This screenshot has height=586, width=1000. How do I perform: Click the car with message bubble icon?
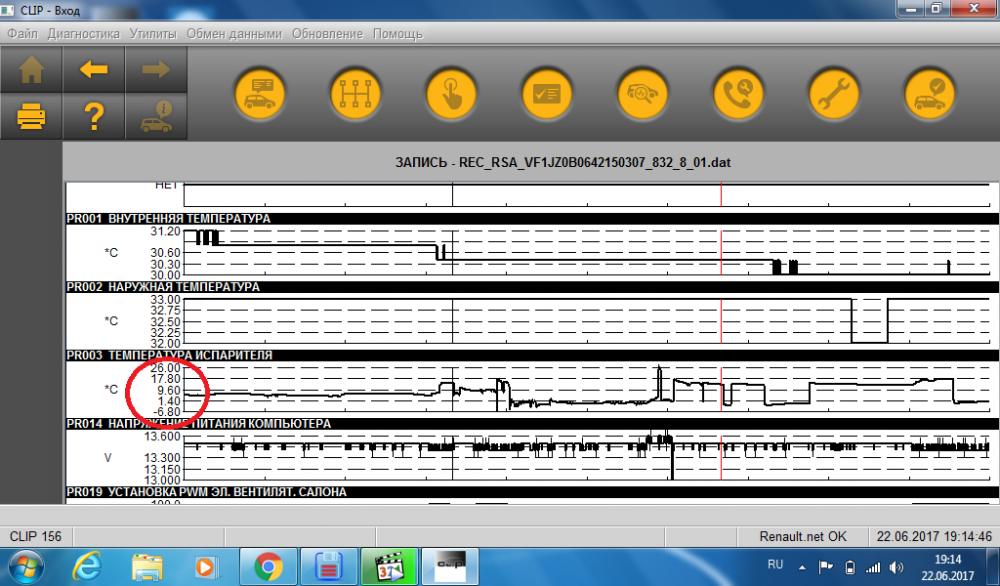260,94
